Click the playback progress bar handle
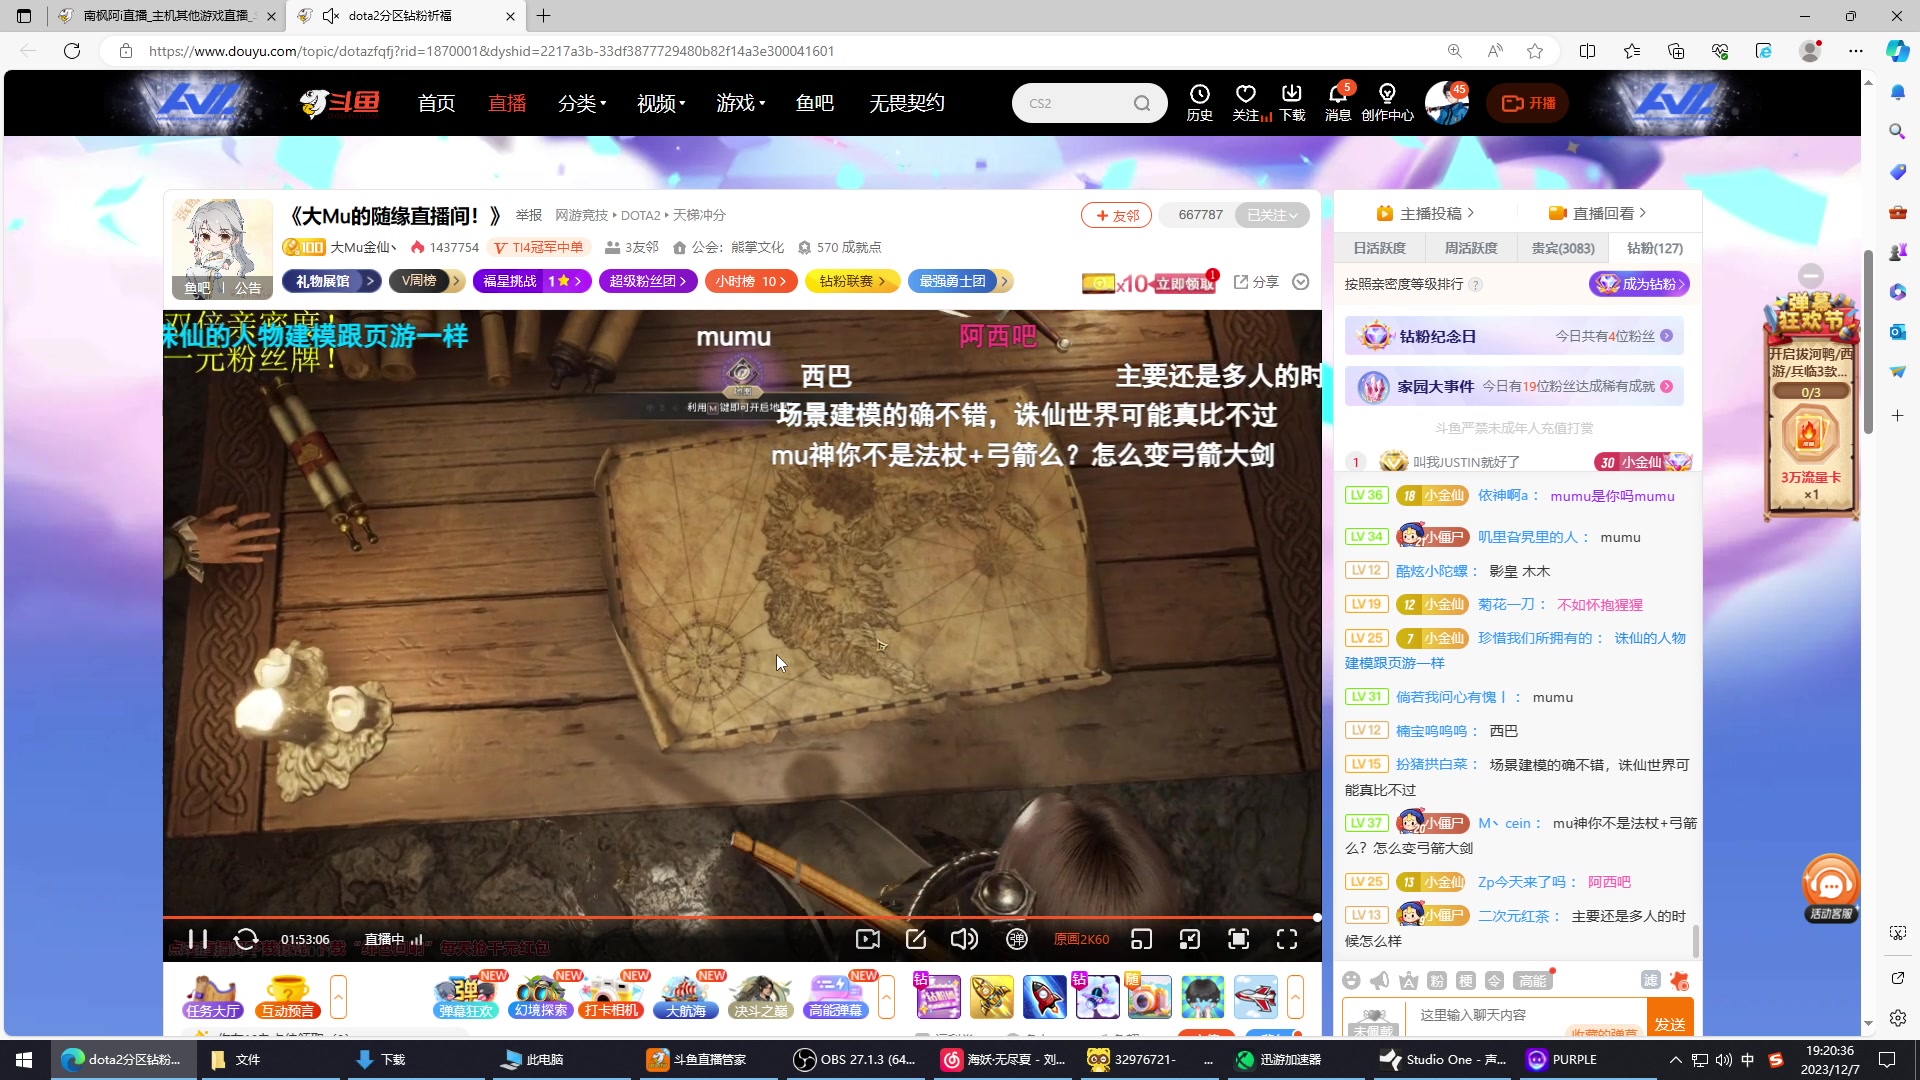 point(1317,917)
